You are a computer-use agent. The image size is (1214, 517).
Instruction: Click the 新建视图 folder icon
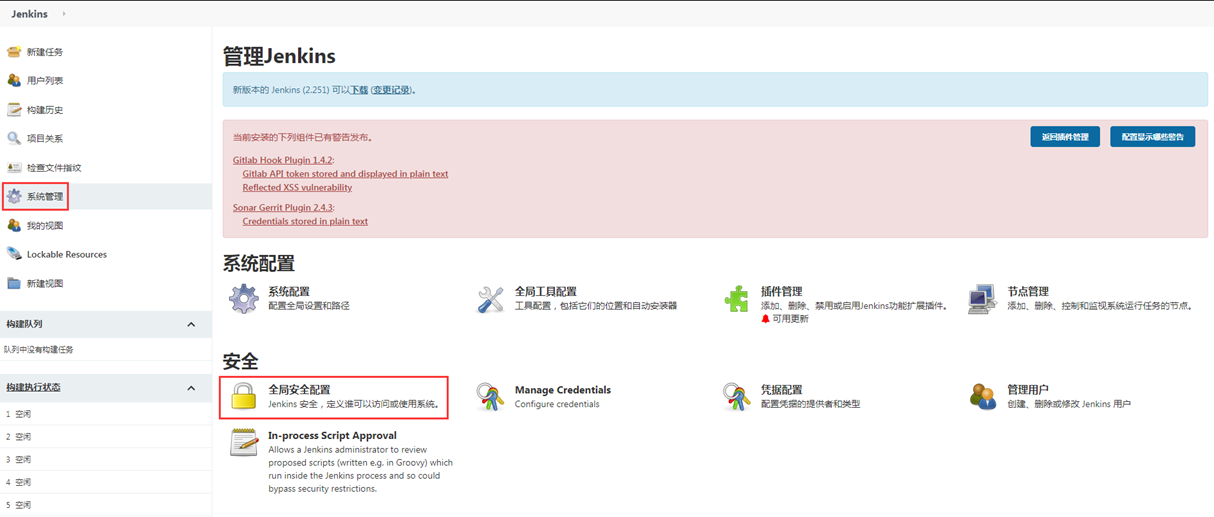(14, 283)
